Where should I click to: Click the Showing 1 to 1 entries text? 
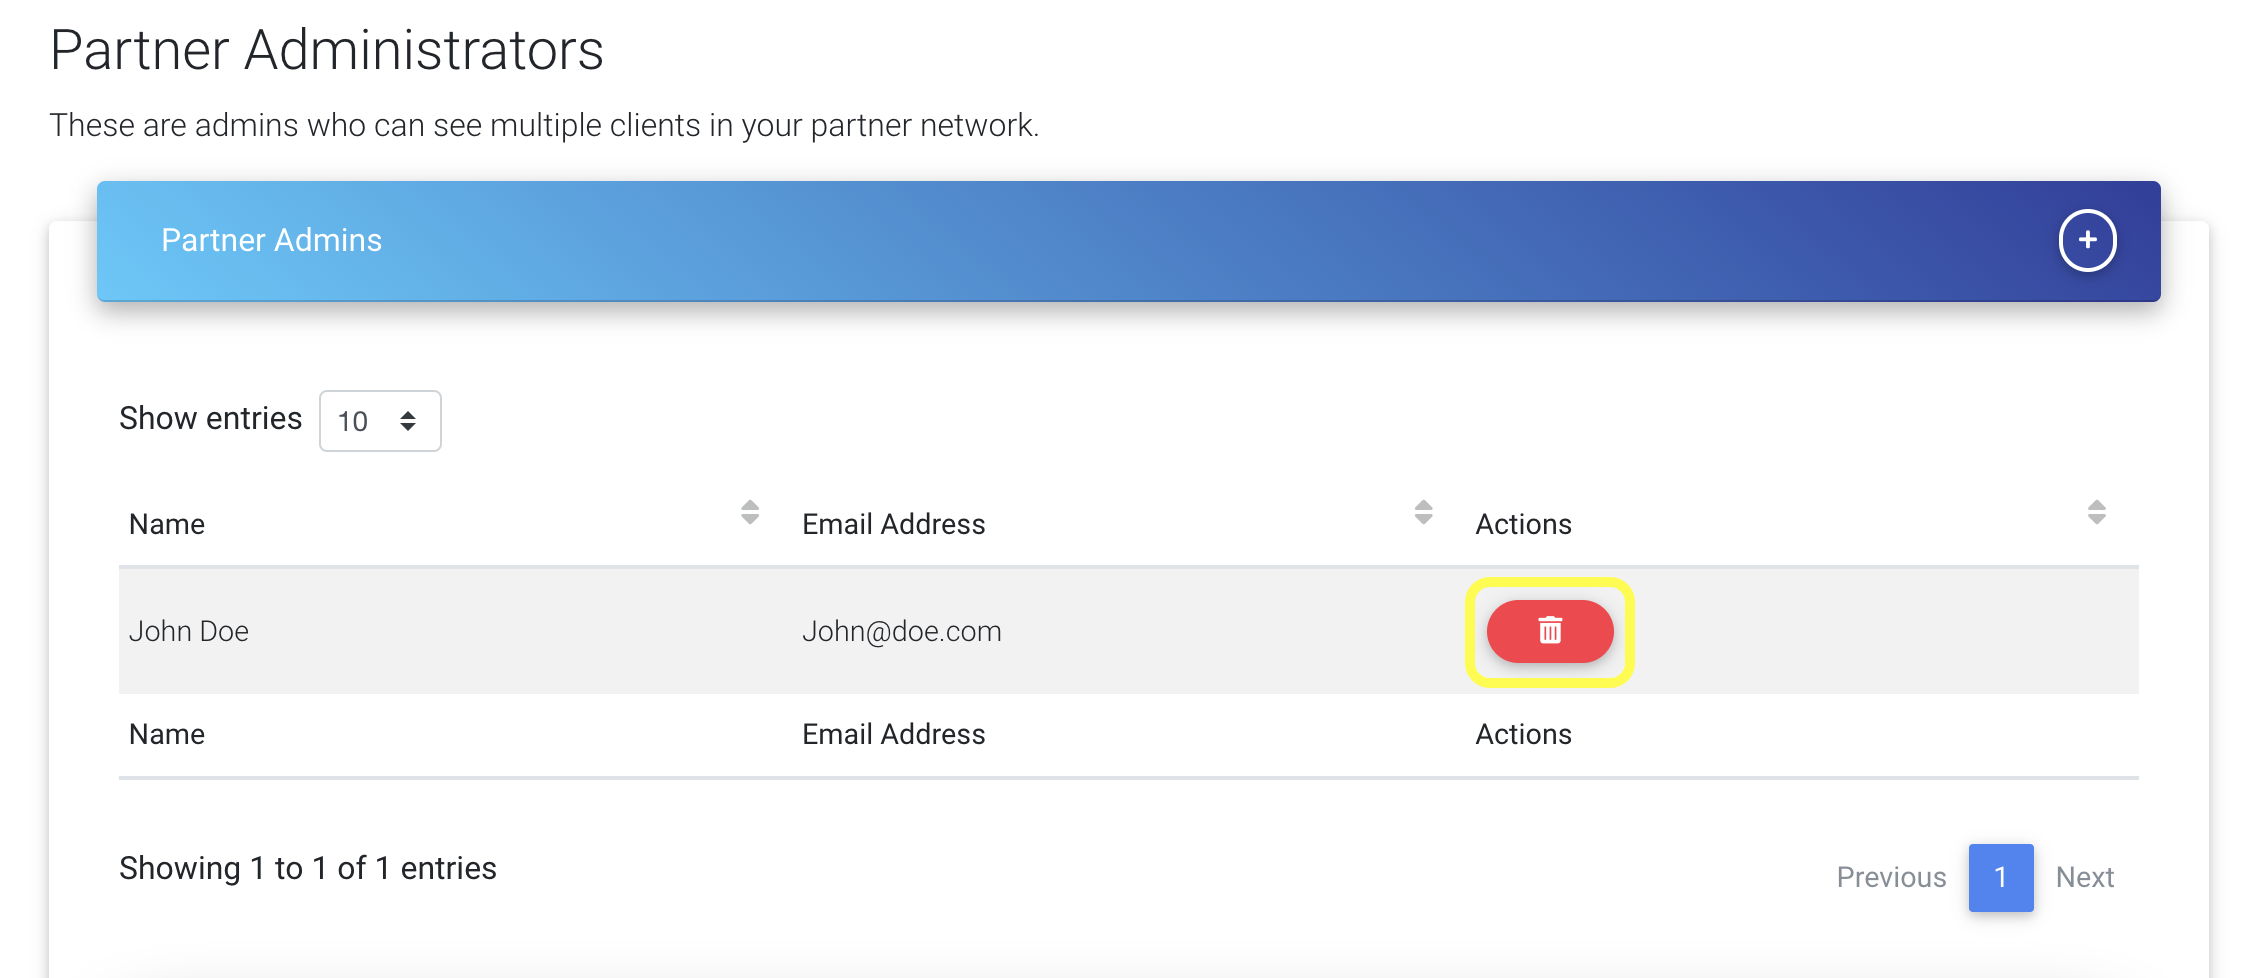[x=308, y=868]
